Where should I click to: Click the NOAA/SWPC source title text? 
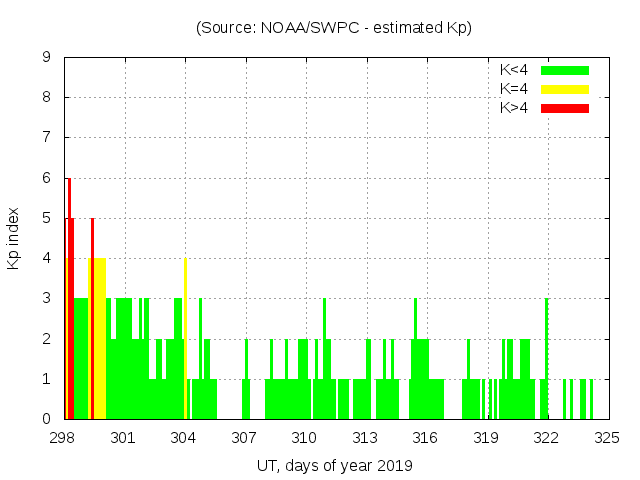tap(333, 28)
